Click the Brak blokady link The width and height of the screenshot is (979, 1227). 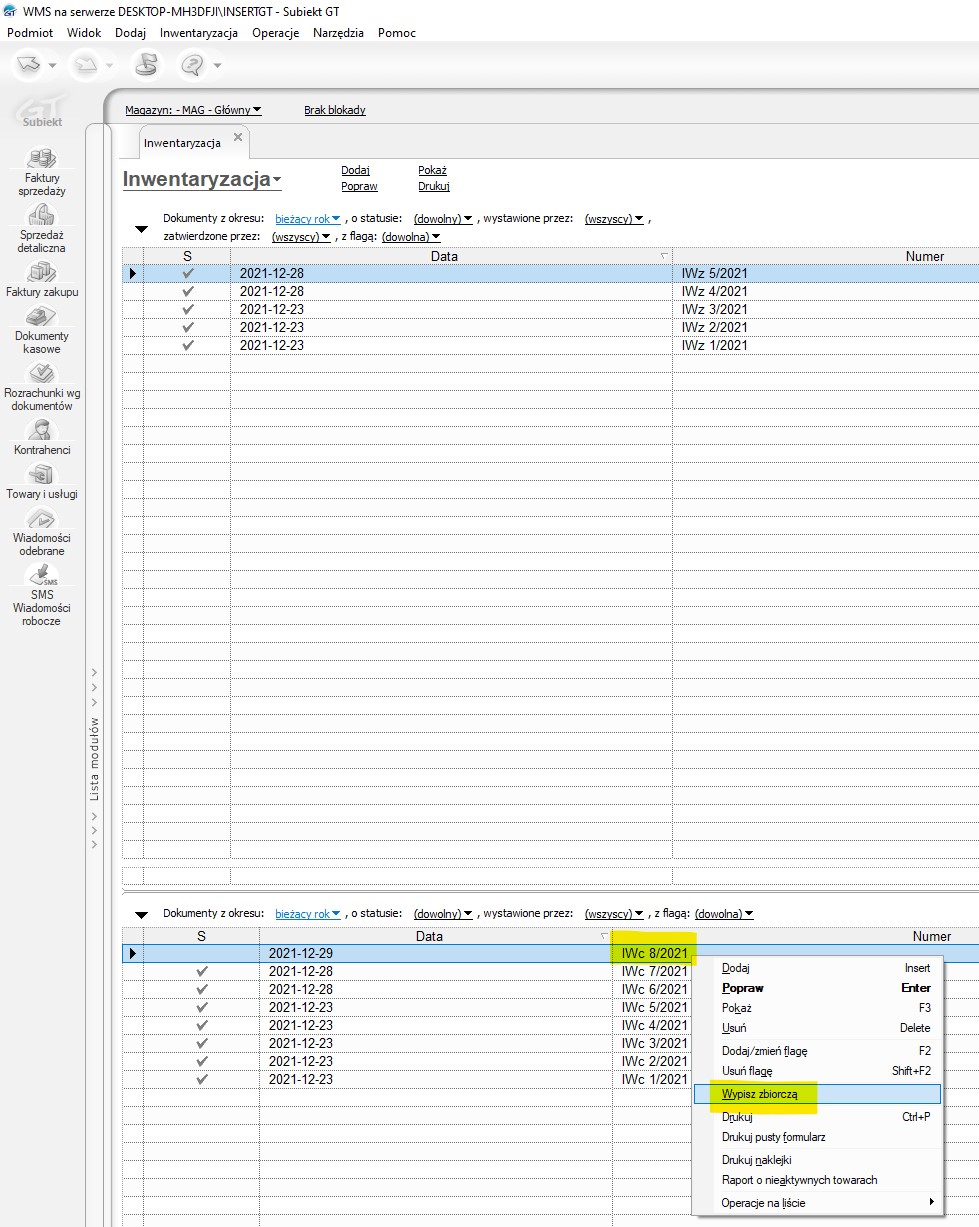[334, 110]
